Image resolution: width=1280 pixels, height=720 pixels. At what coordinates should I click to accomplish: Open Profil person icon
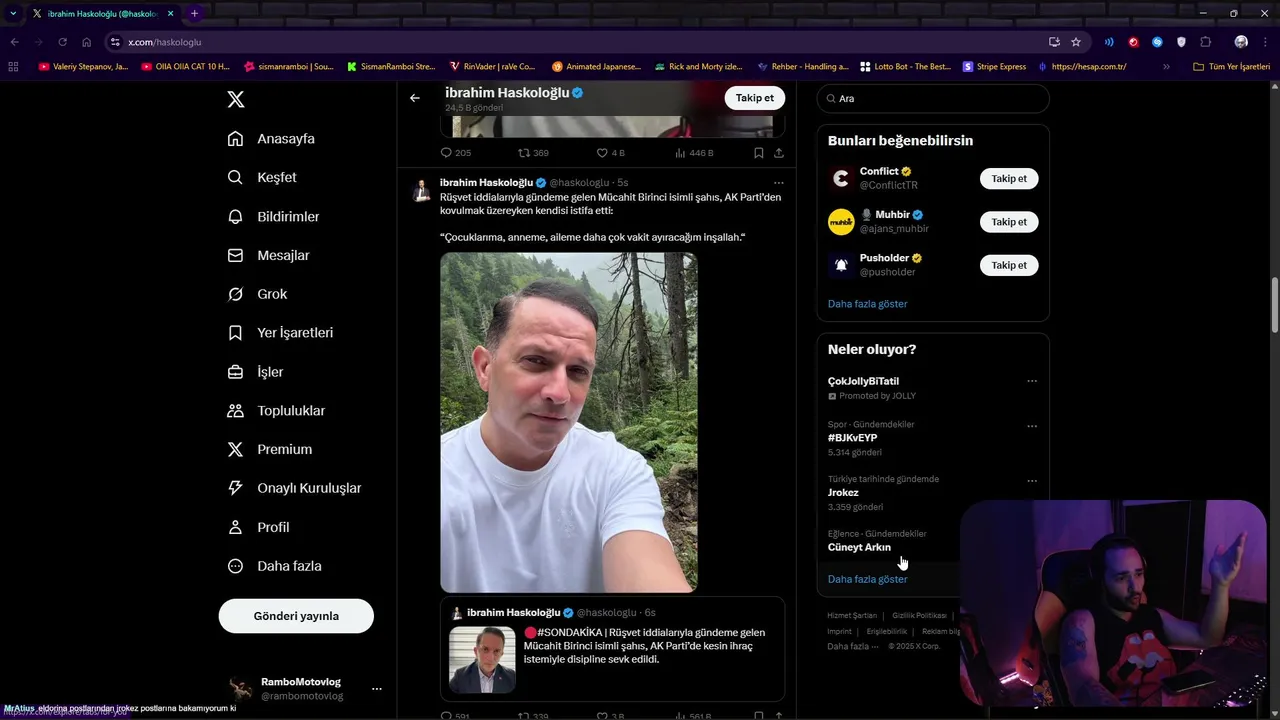pos(235,527)
